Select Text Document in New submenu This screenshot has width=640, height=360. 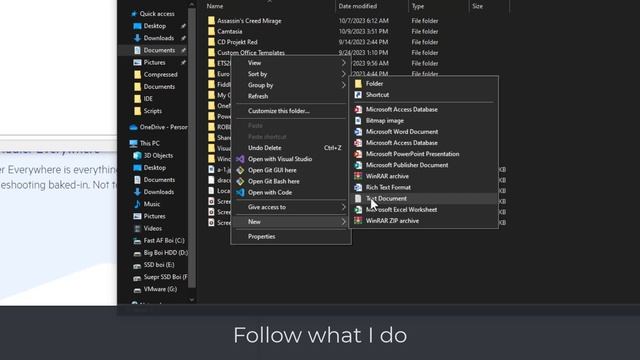[423, 198]
